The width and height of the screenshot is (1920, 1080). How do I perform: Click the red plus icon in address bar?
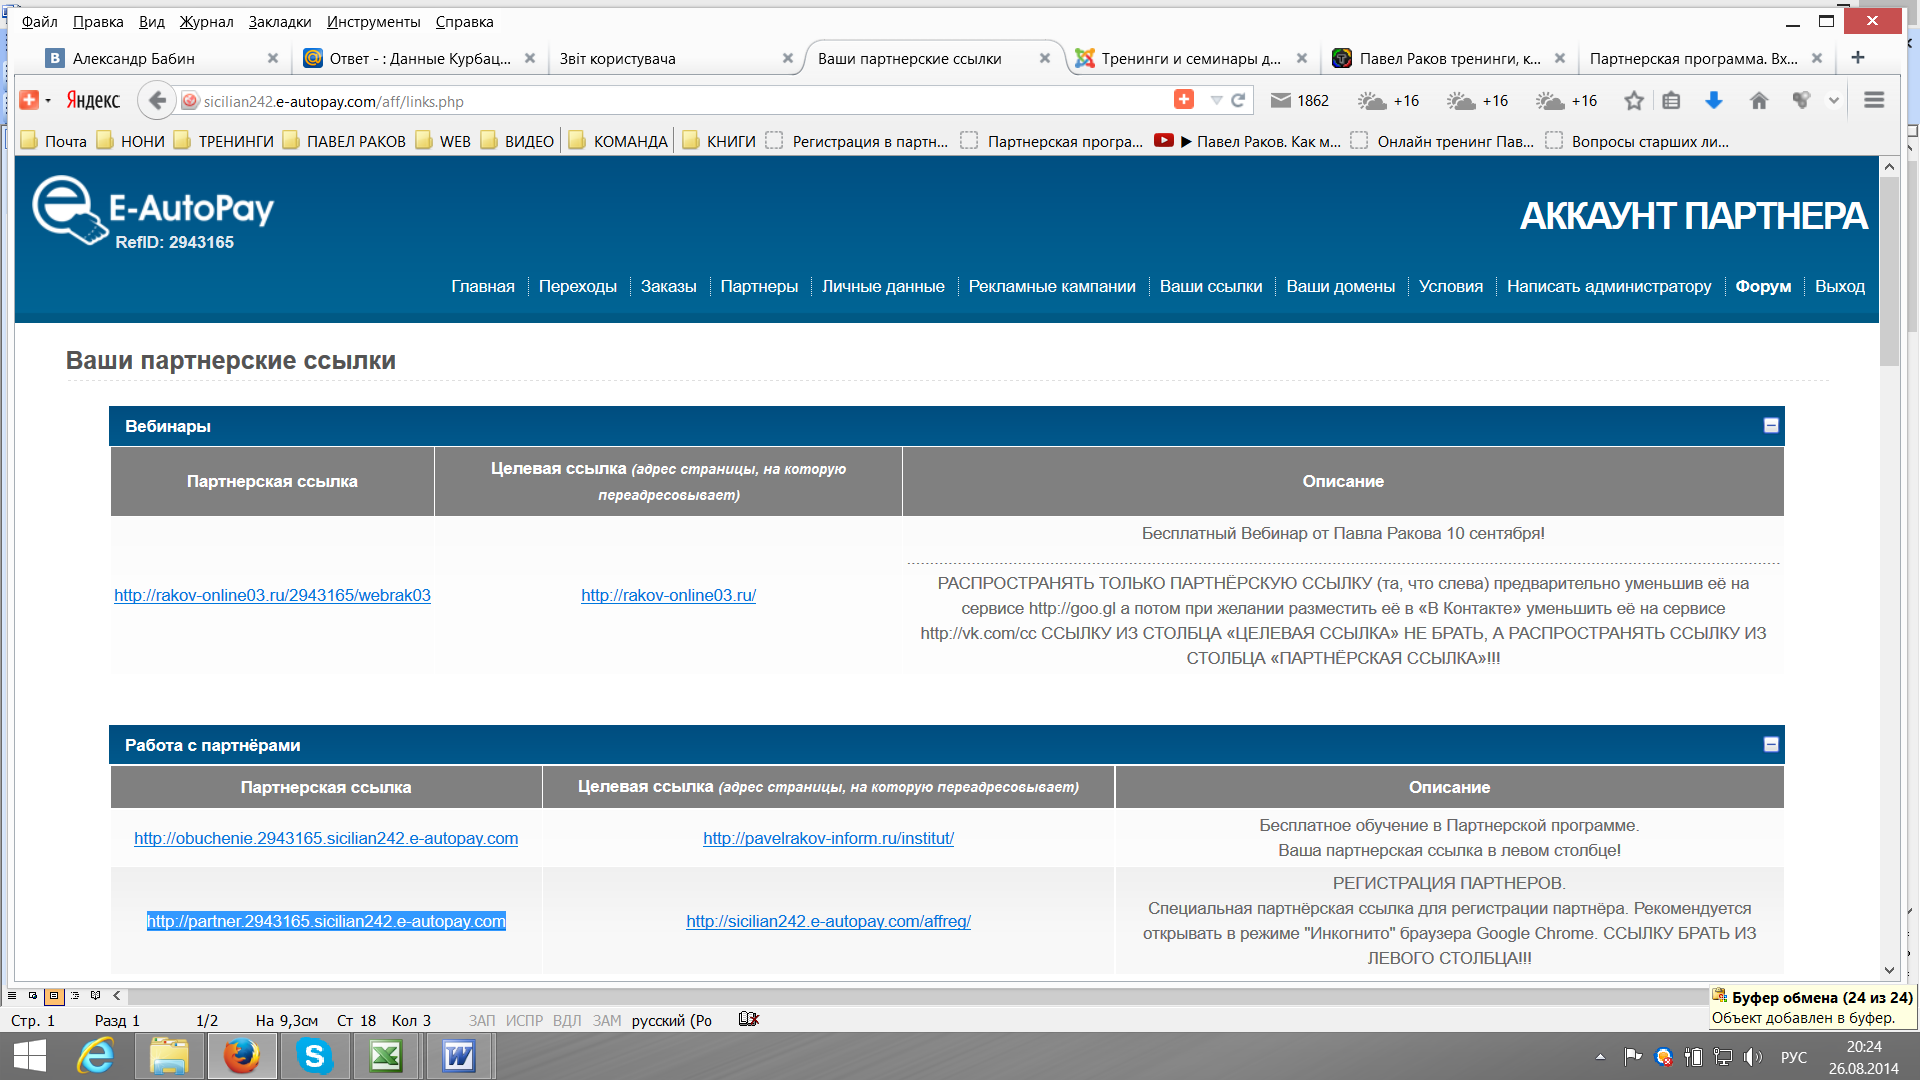click(1183, 99)
